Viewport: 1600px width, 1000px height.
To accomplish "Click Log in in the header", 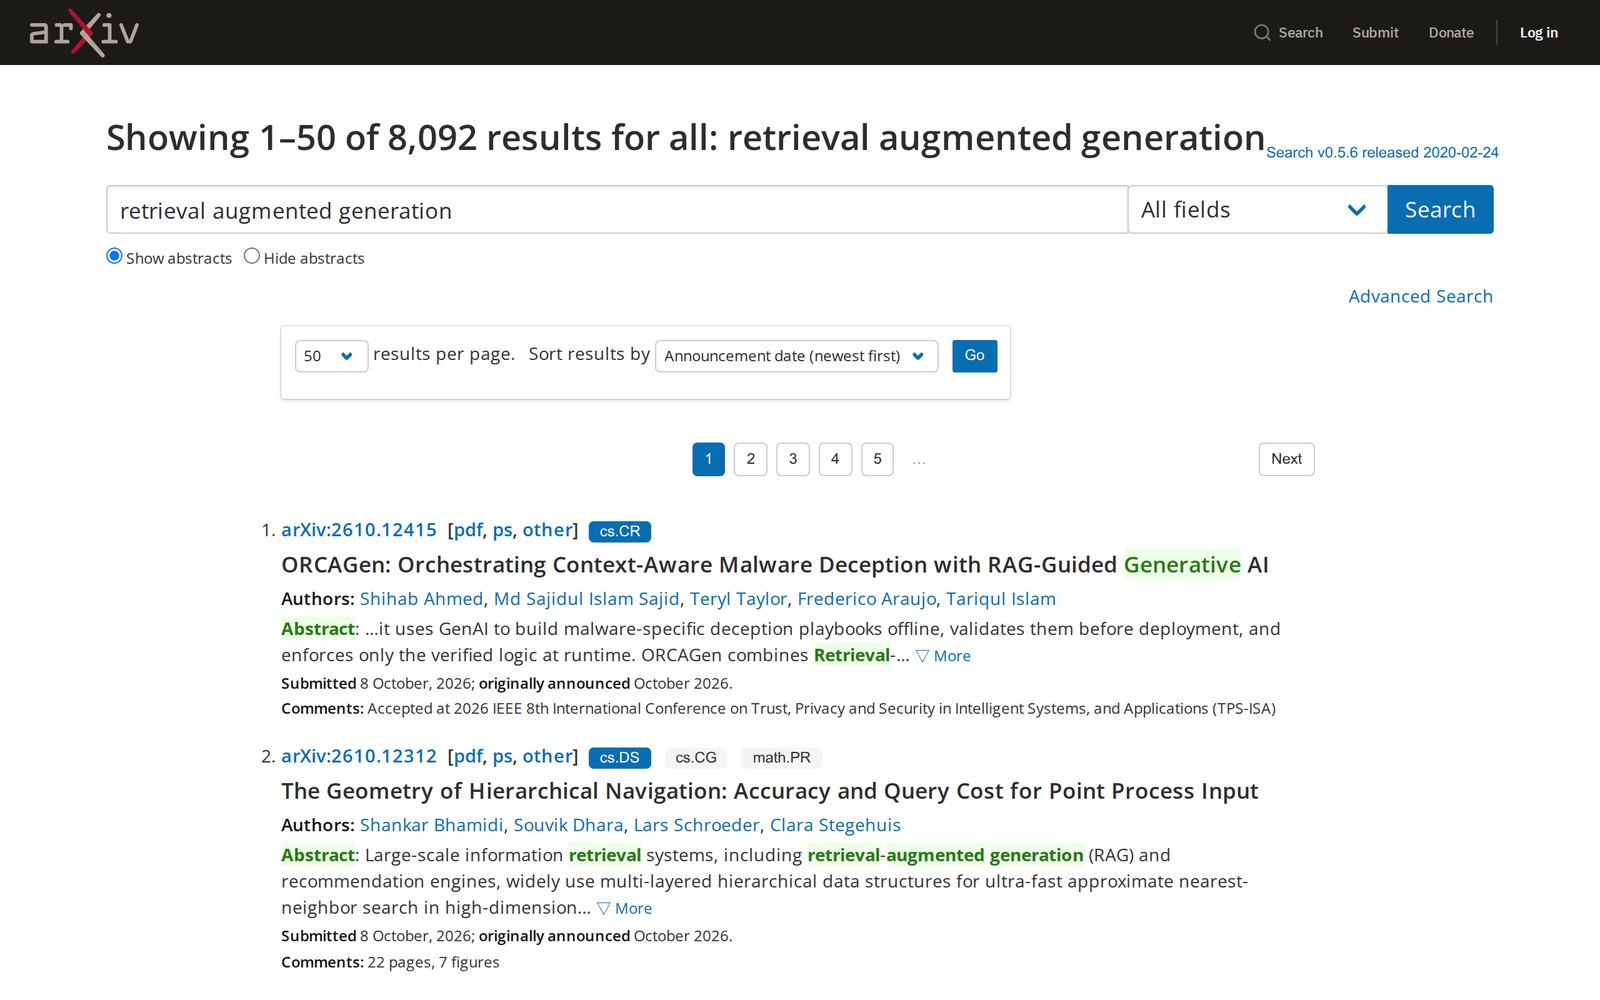I will pyautogui.click(x=1538, y=32).
